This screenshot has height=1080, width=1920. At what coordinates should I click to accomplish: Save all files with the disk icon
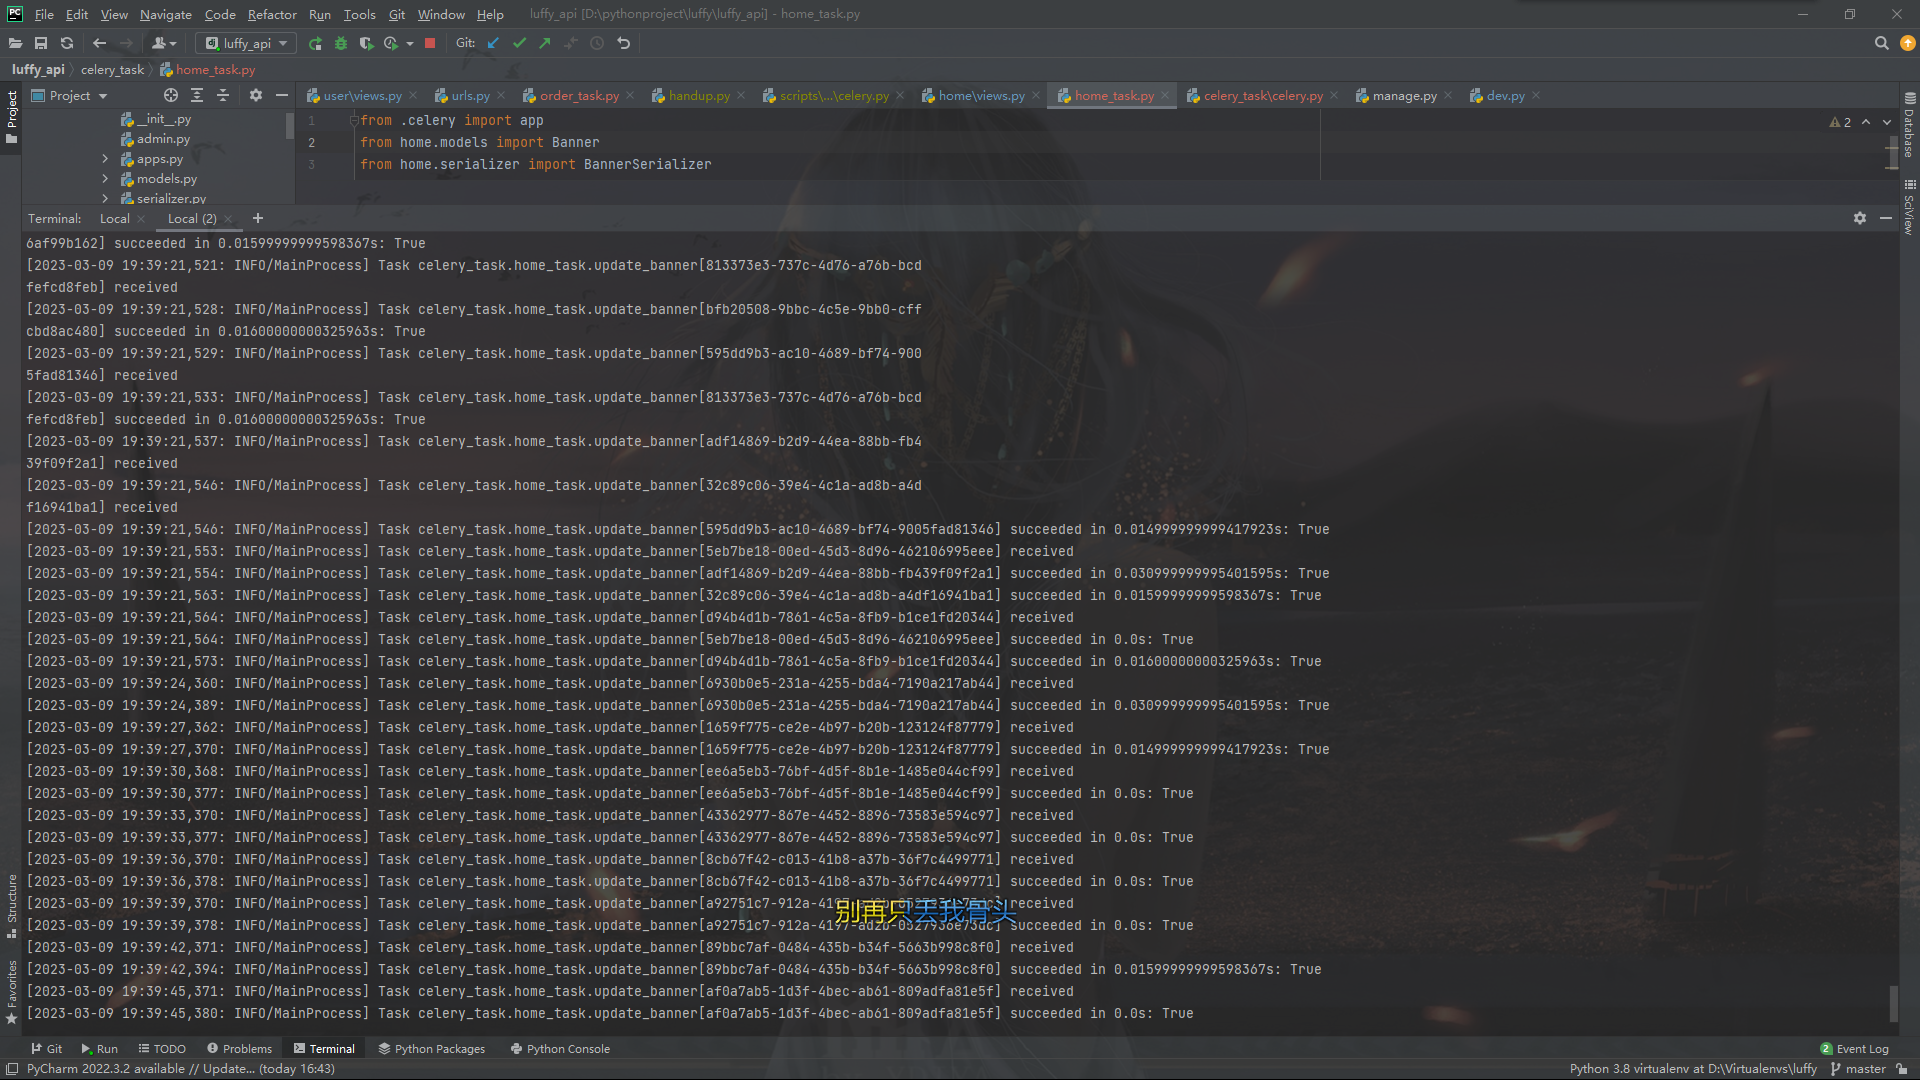tap(41, 43)
